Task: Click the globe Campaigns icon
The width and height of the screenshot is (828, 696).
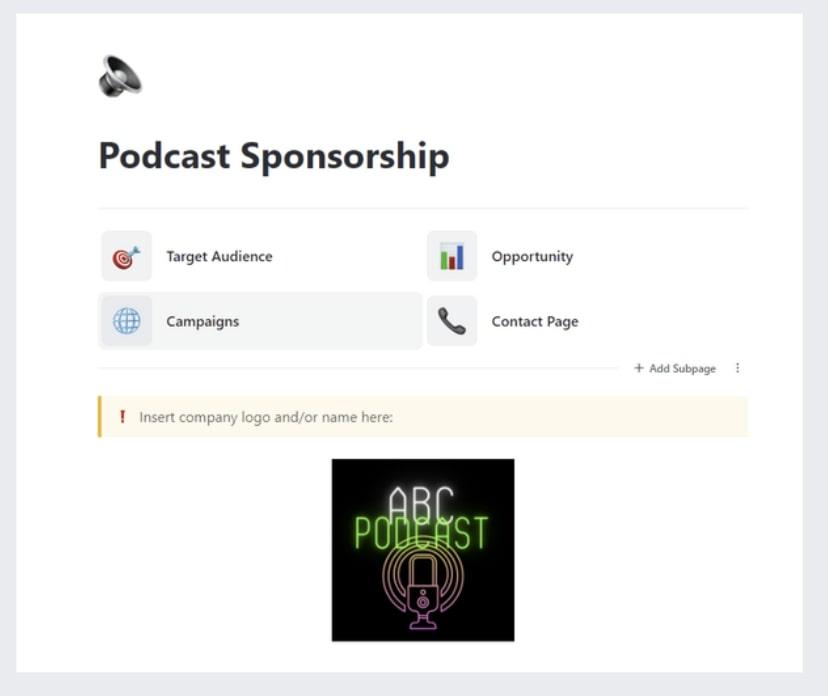Action: [x=127, y=321]
